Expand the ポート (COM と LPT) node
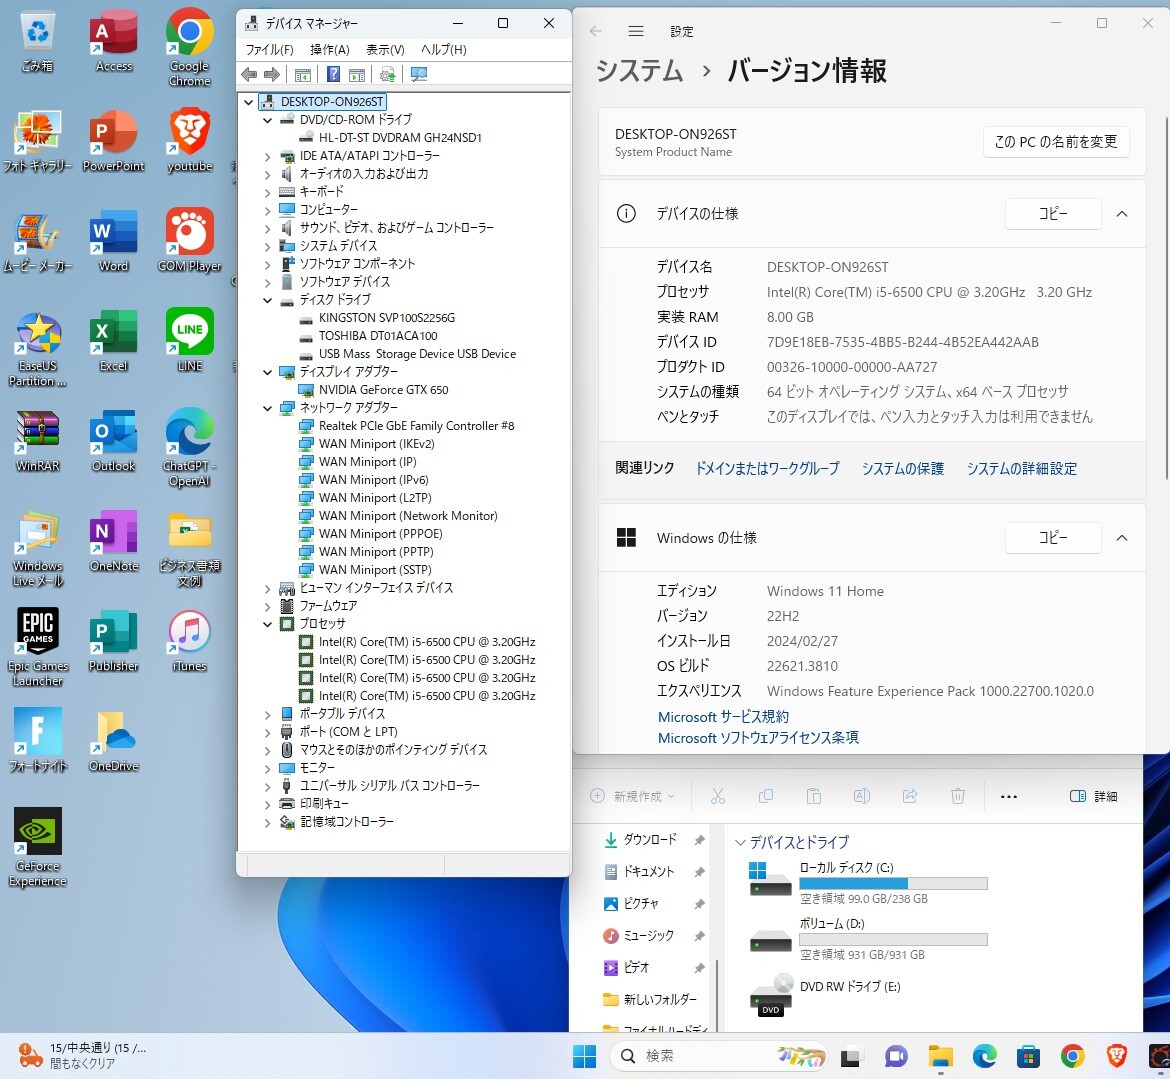The image size is (1170, 1079). click(x=267, y=733)
